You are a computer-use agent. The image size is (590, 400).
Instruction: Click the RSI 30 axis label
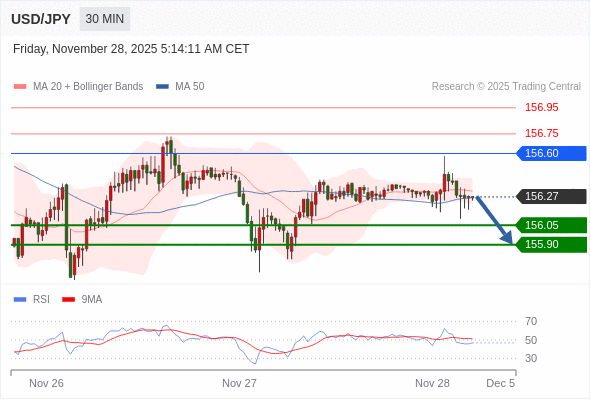click(531, 358)
